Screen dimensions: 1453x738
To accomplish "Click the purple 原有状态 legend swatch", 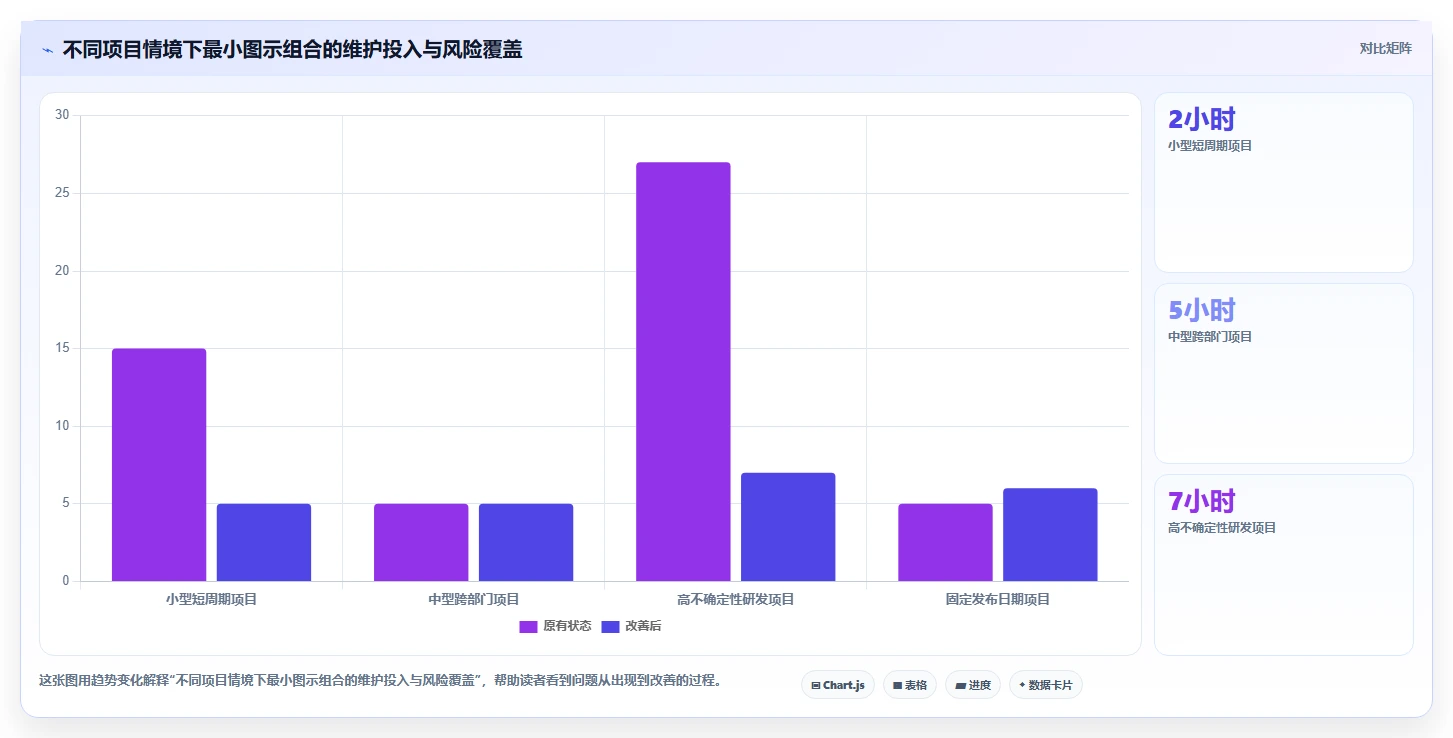I will 528,627.
